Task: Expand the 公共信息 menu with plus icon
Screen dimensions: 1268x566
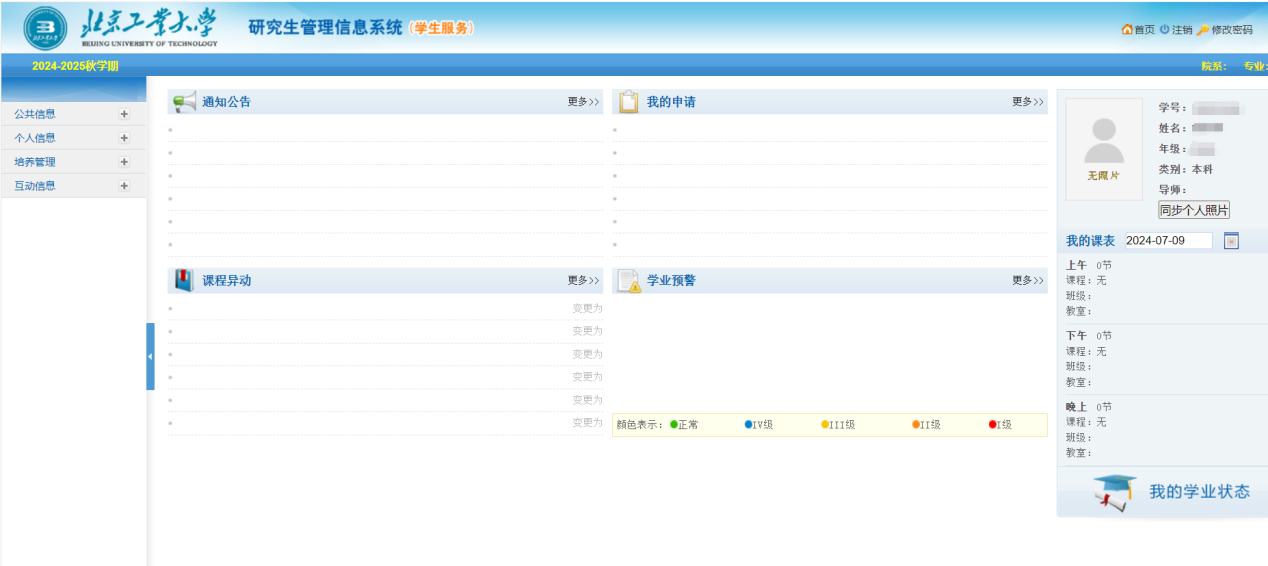Action: (x=124, y=114)
